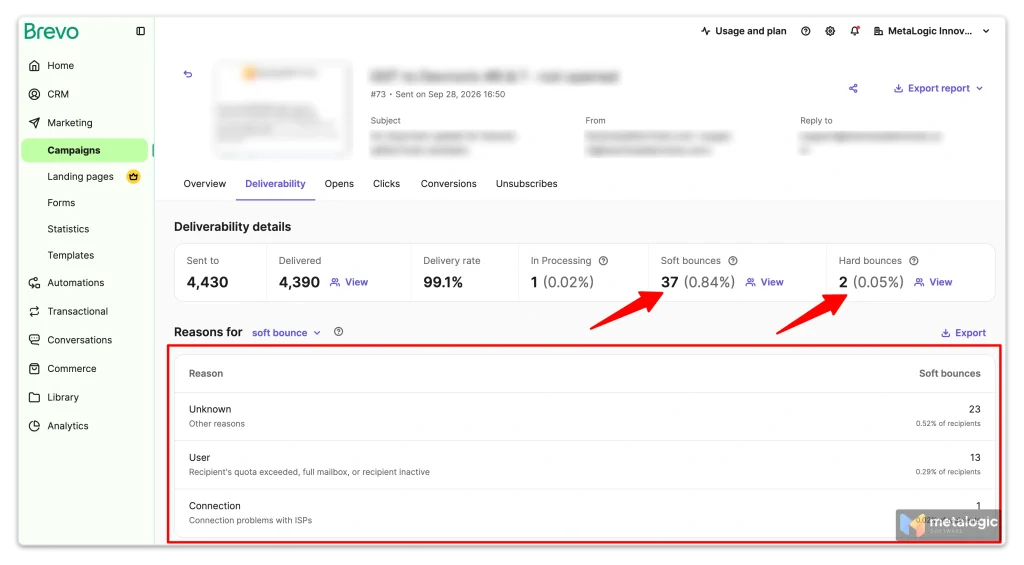This screenshot has width=1024, height=565.
Task: Click the Library folder icon
Action: click(x=34, y=397)
